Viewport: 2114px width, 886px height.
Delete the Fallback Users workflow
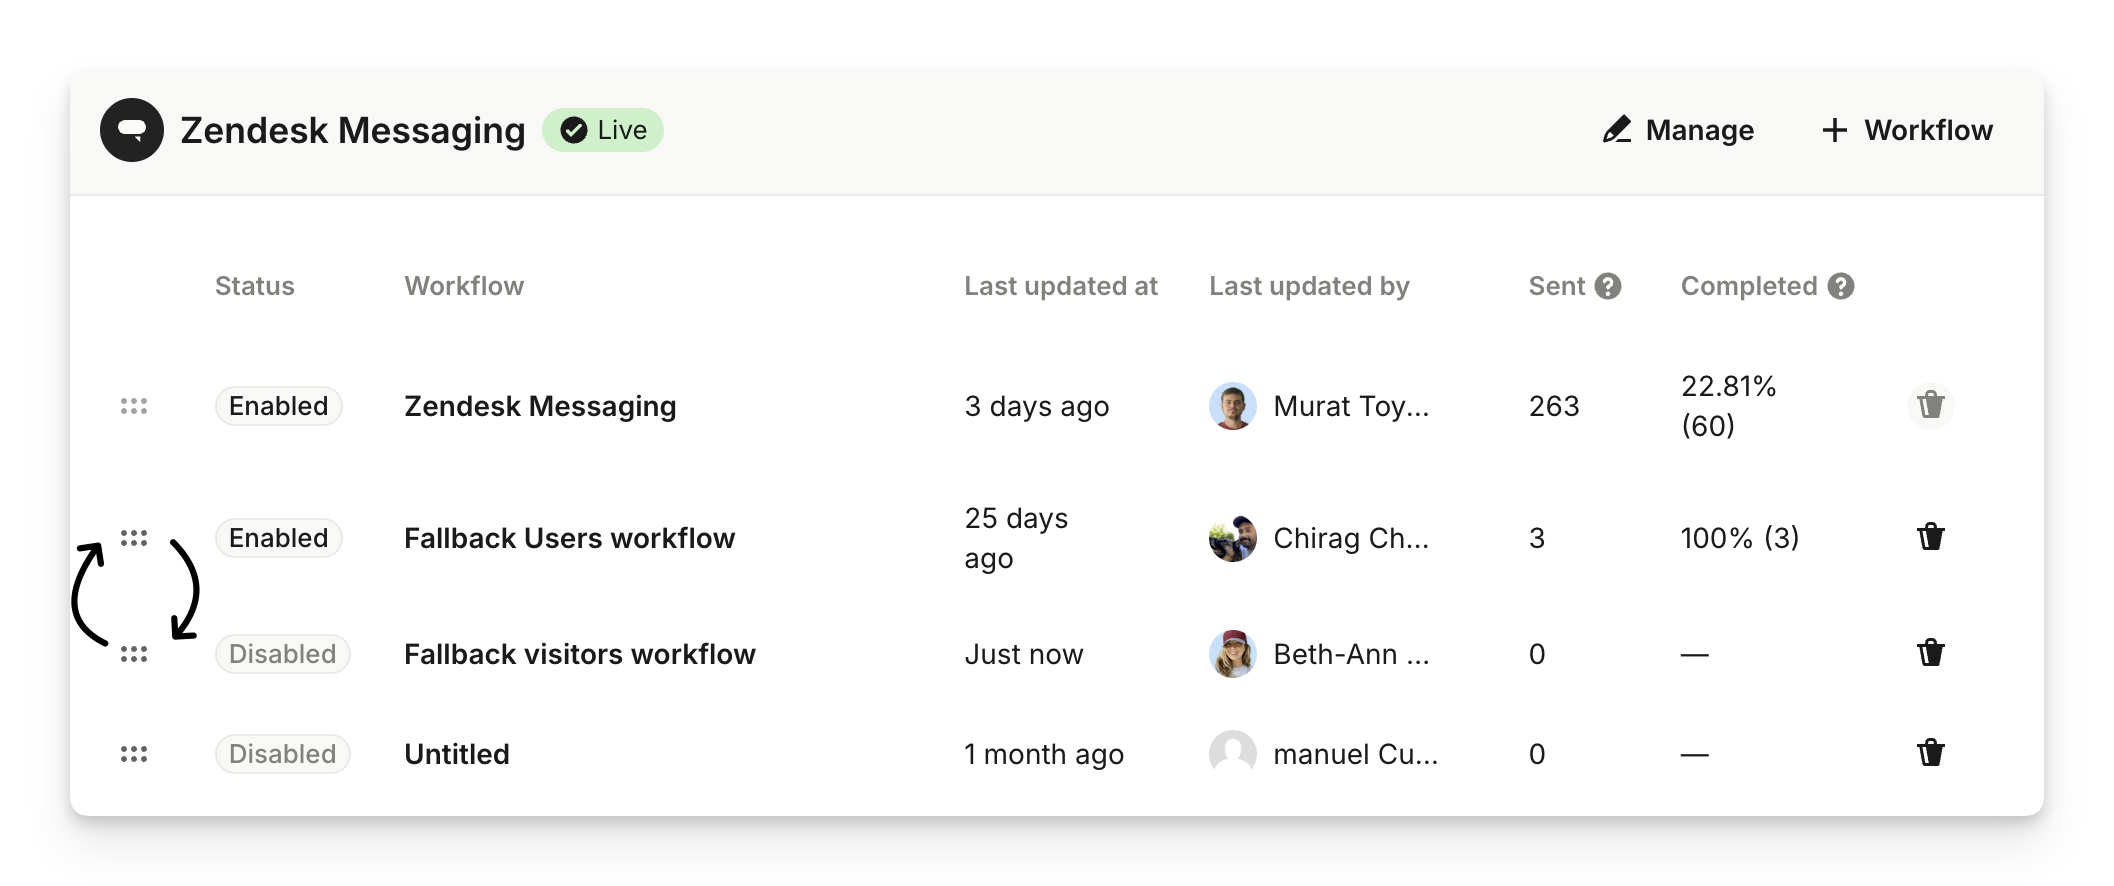point(1930,537)
